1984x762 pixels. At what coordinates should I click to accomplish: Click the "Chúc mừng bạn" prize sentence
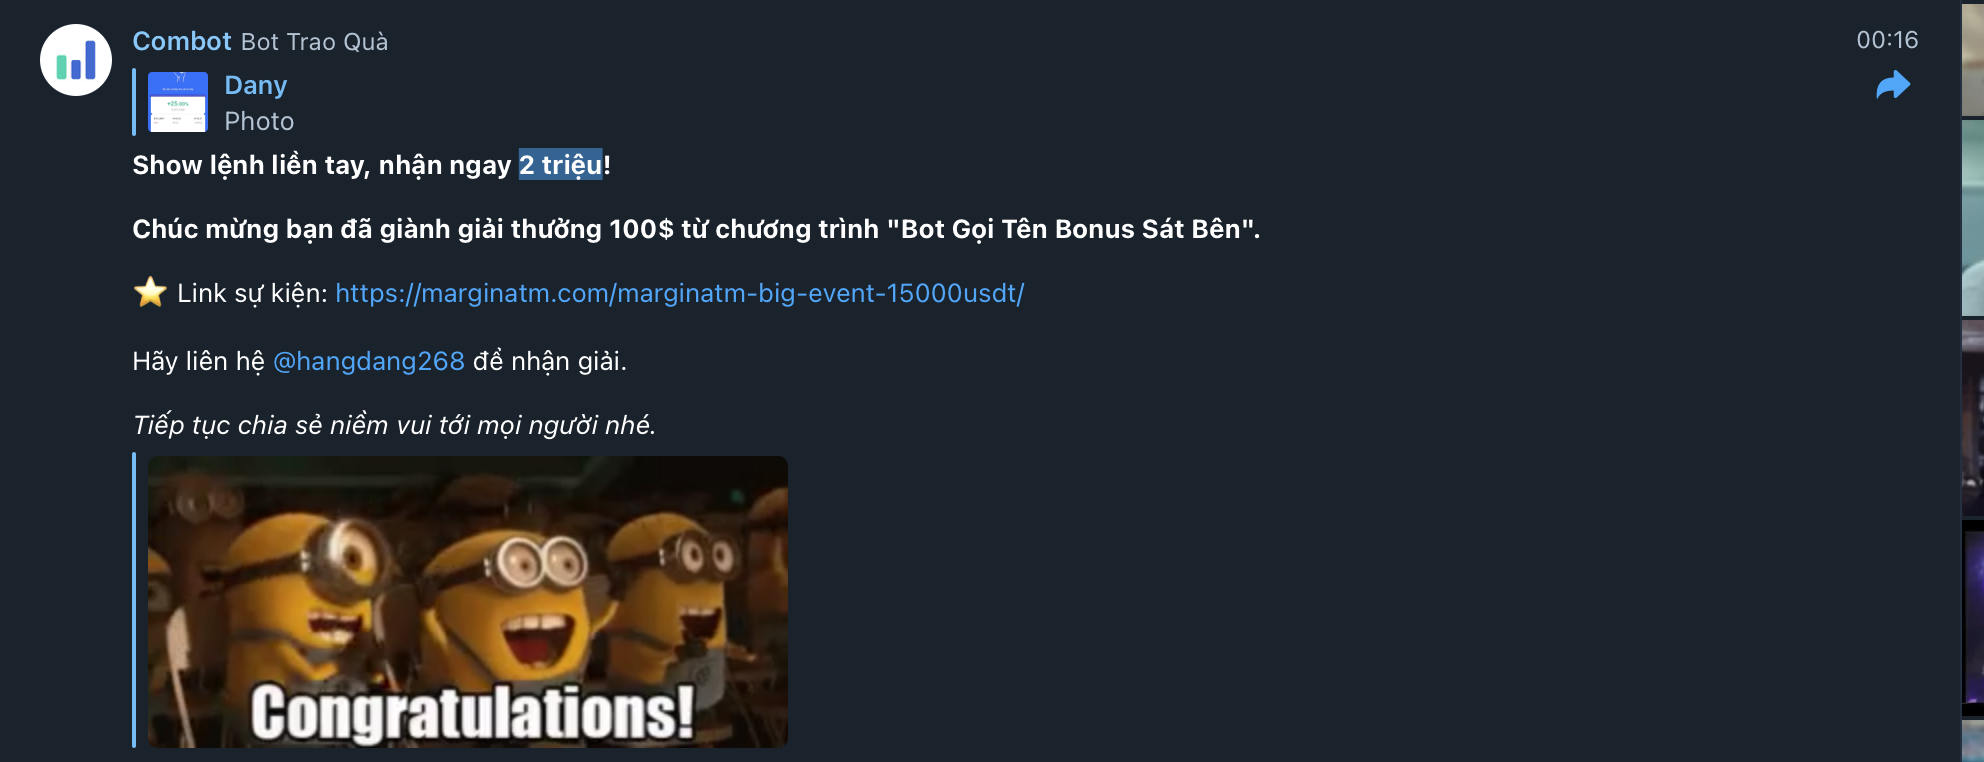click(x=696, y=229)
